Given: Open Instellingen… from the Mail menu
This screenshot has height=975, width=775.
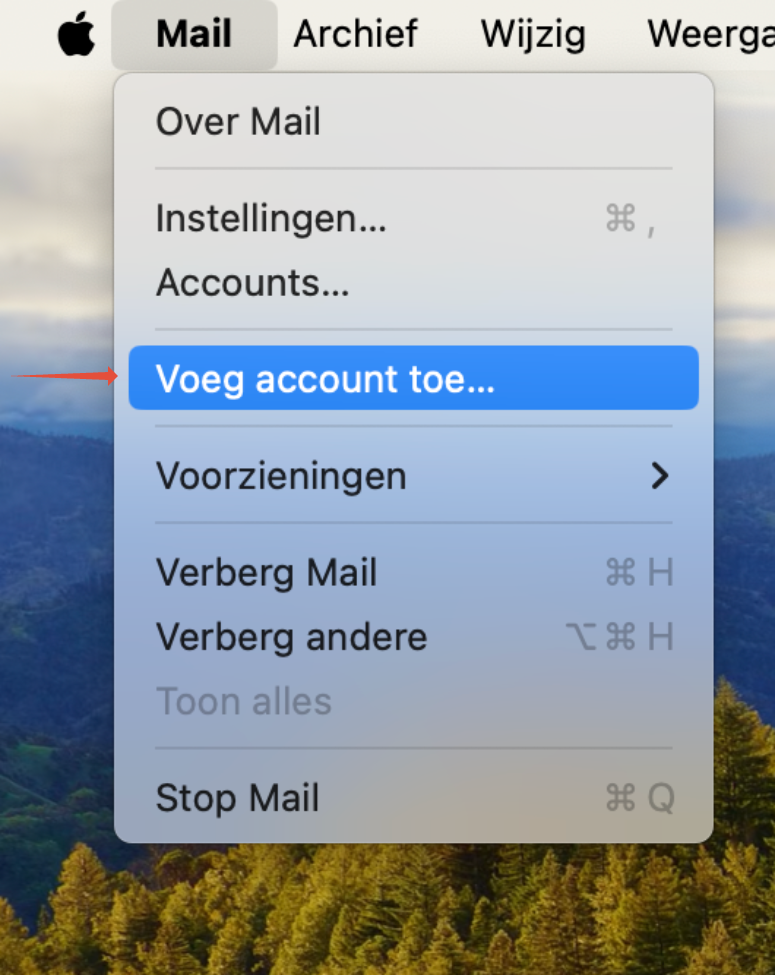Looking at the screenshot, I should click(414, 218).
